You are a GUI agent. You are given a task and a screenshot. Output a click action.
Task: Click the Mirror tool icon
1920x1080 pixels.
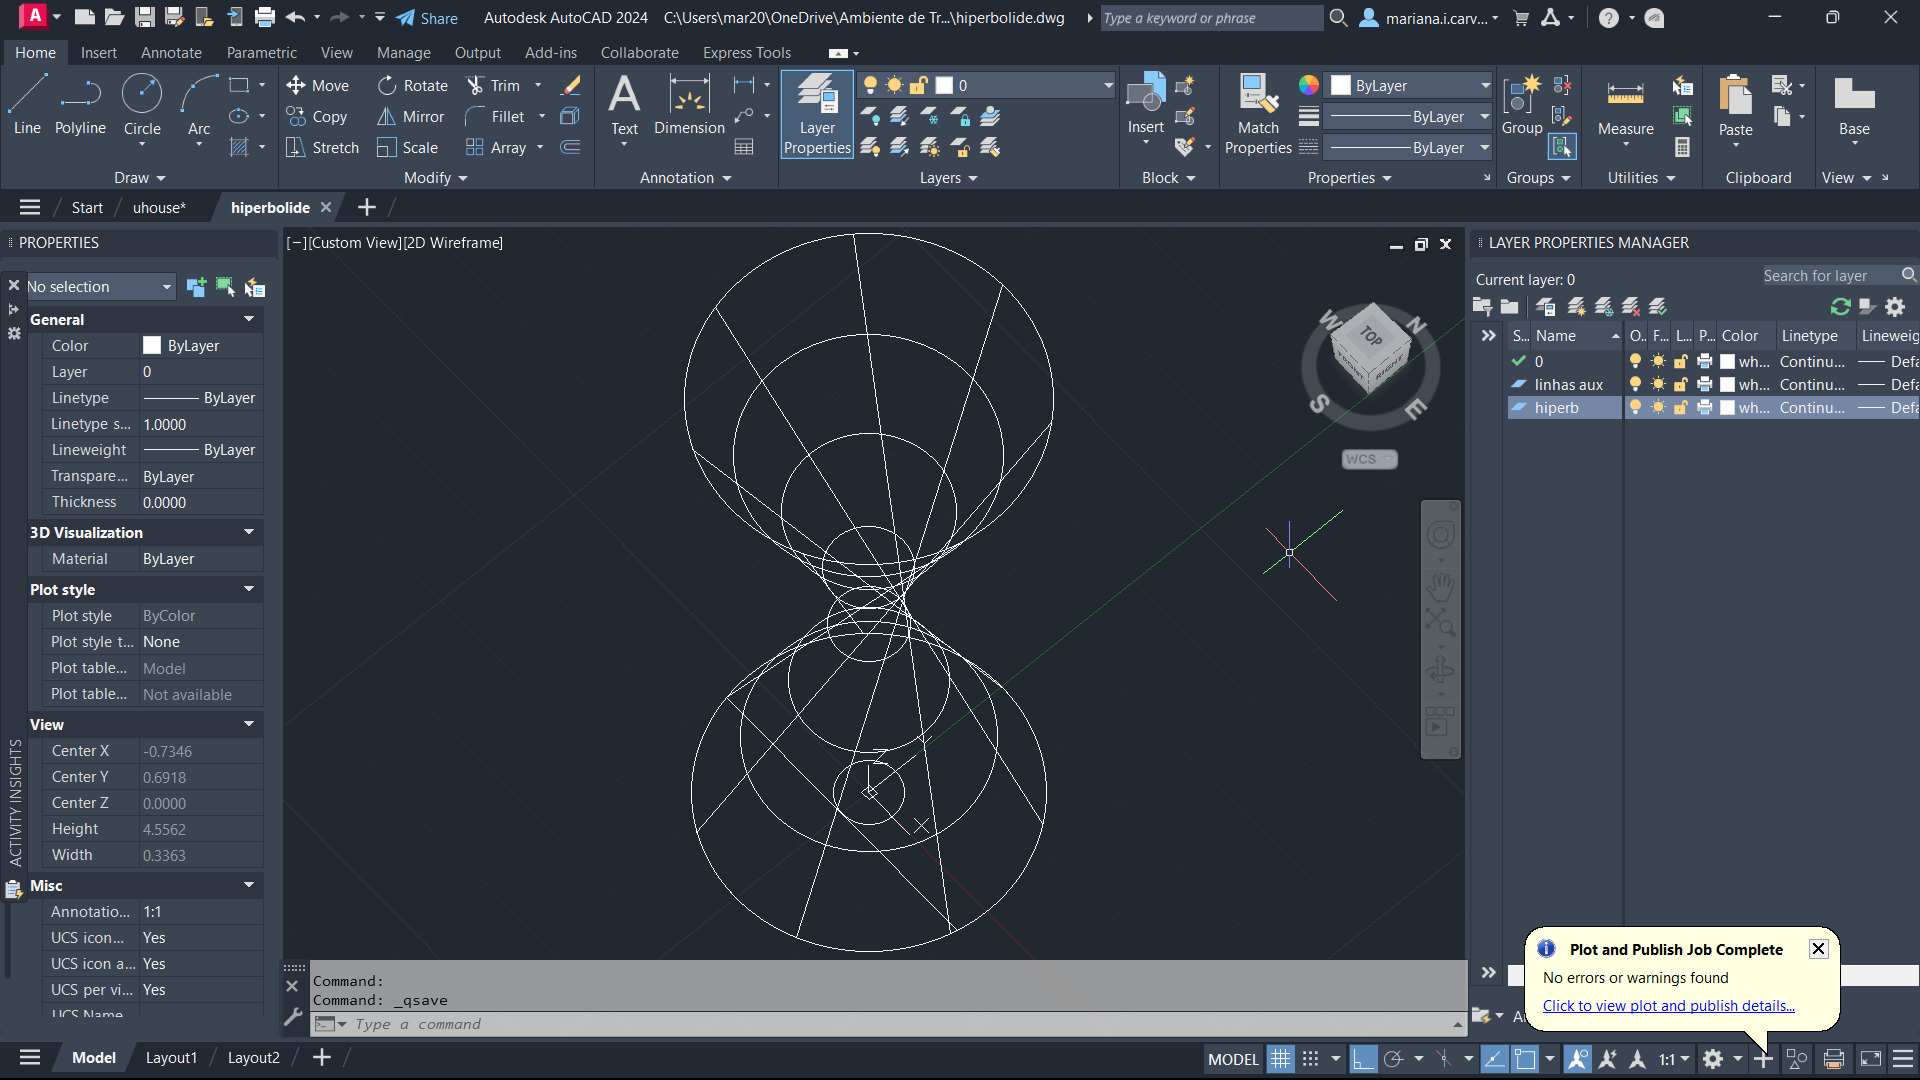pyautogui.click(x=386, y=117)
